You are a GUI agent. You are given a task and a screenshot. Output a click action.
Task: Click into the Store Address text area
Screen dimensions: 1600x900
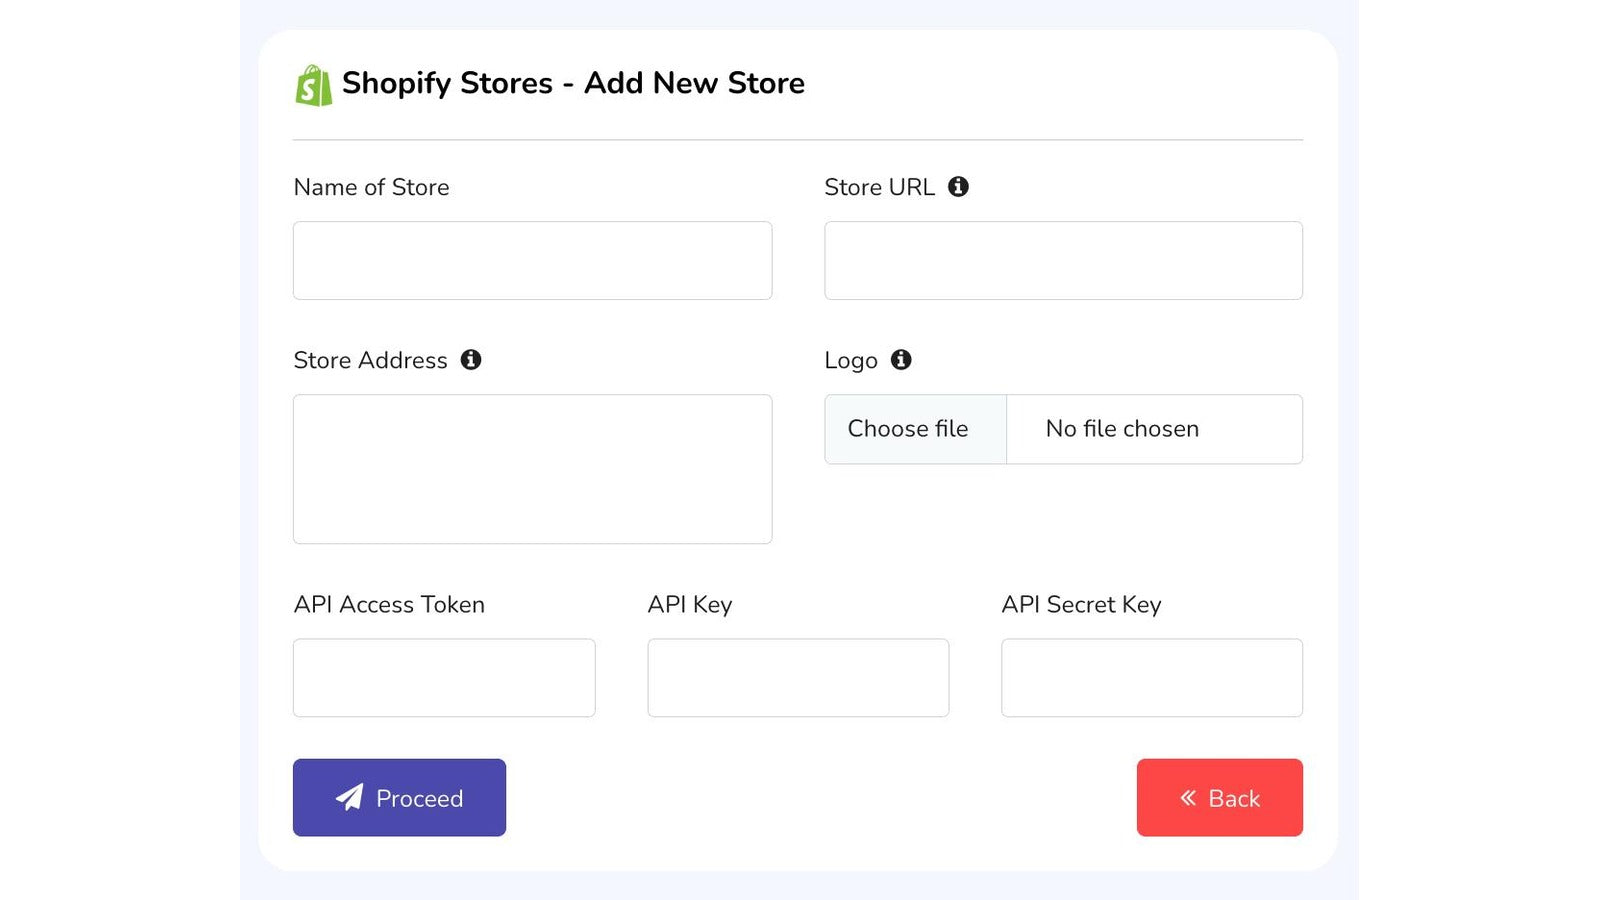click(532, 469)
